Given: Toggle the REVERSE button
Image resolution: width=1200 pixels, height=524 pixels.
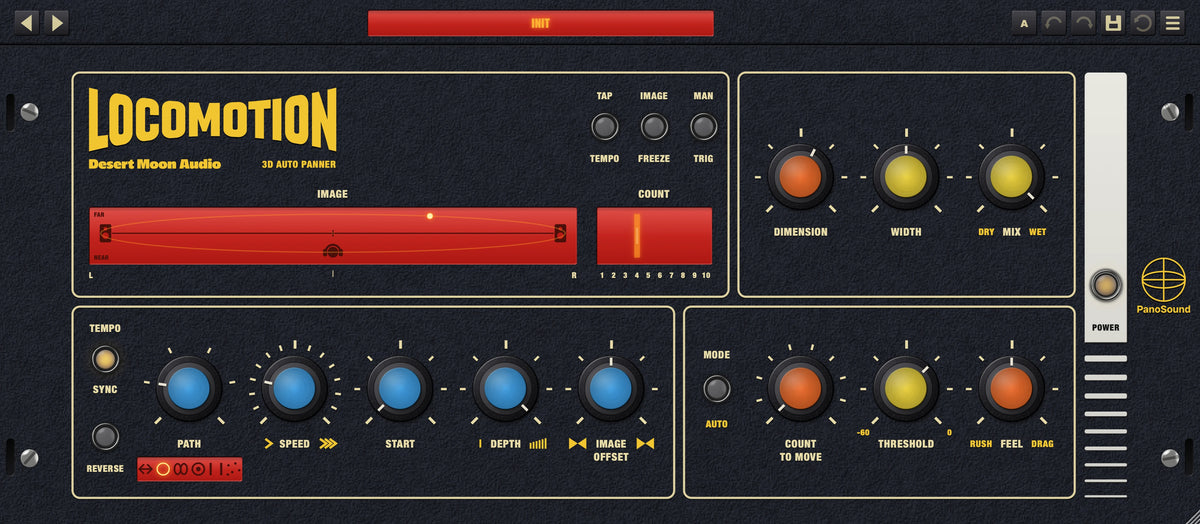Looking at the screenshot, I should point(105,437).
